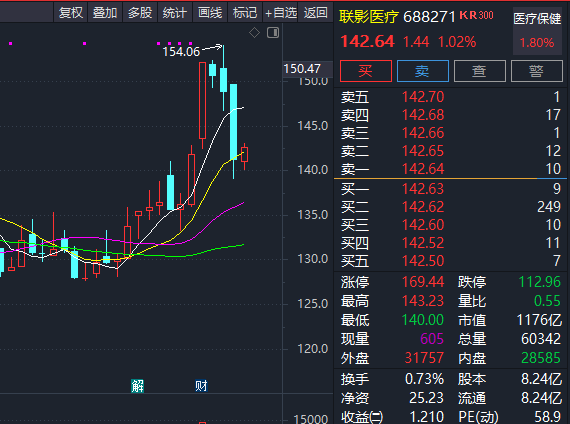
Task: Click the 联影医疗 stock name
Action: 369,17
